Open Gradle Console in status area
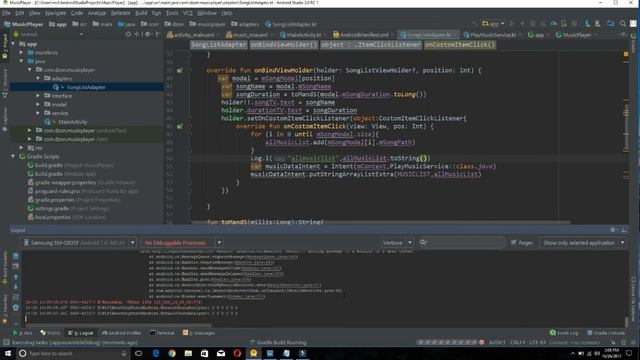 tap(606, 333)
